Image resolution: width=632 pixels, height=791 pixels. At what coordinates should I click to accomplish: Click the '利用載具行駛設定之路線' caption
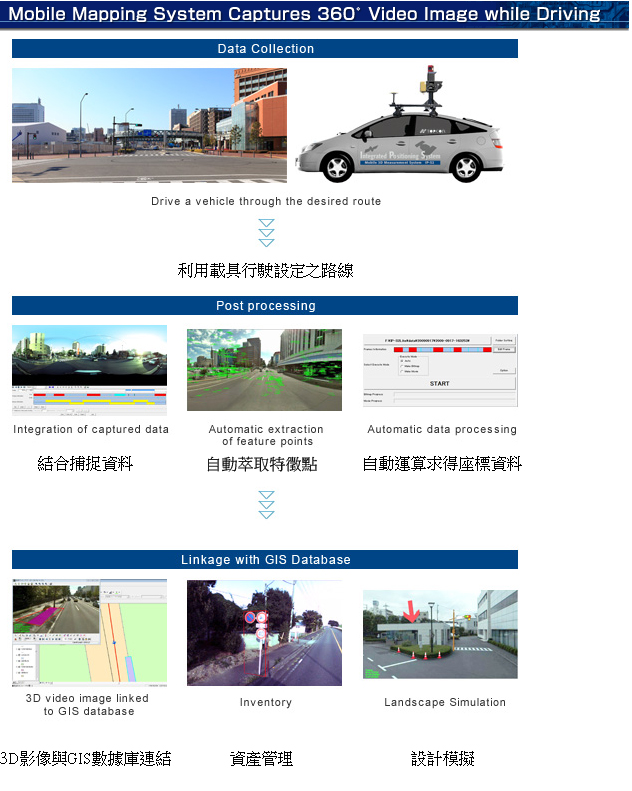tap(266, 271)
